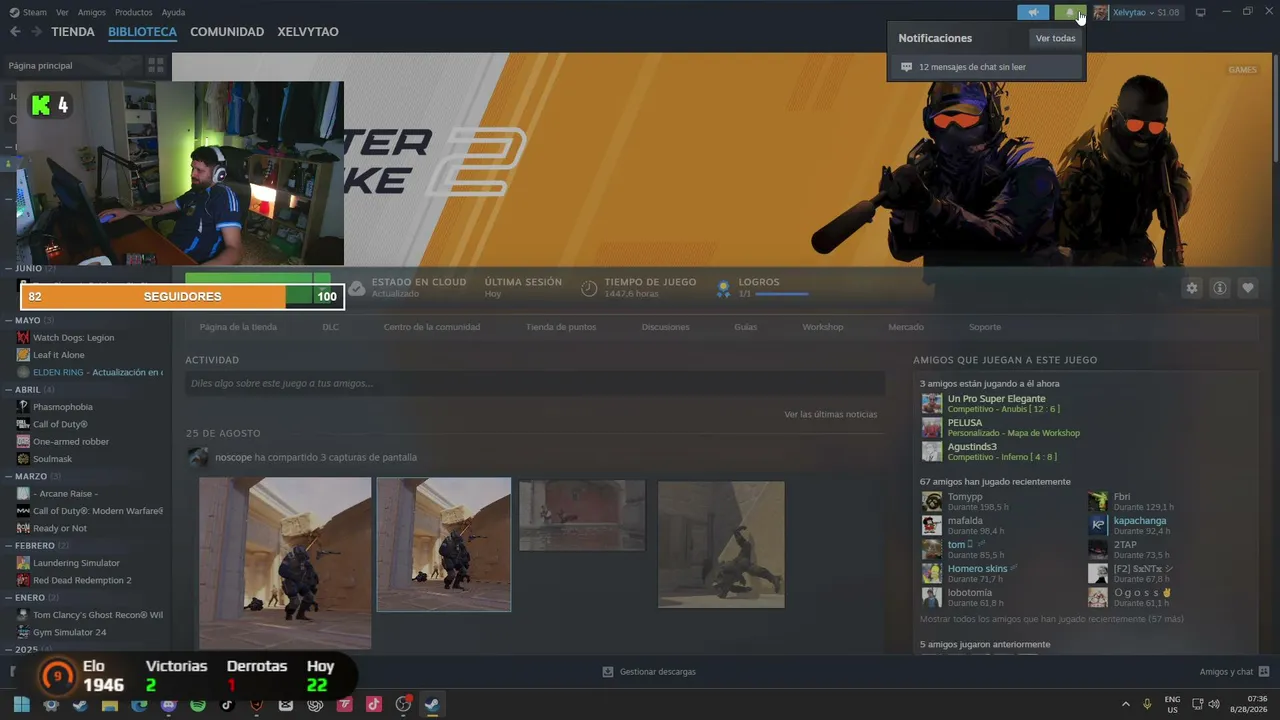
Task: Click the microphone icon in system tray
Action: tap(1147, 704)
